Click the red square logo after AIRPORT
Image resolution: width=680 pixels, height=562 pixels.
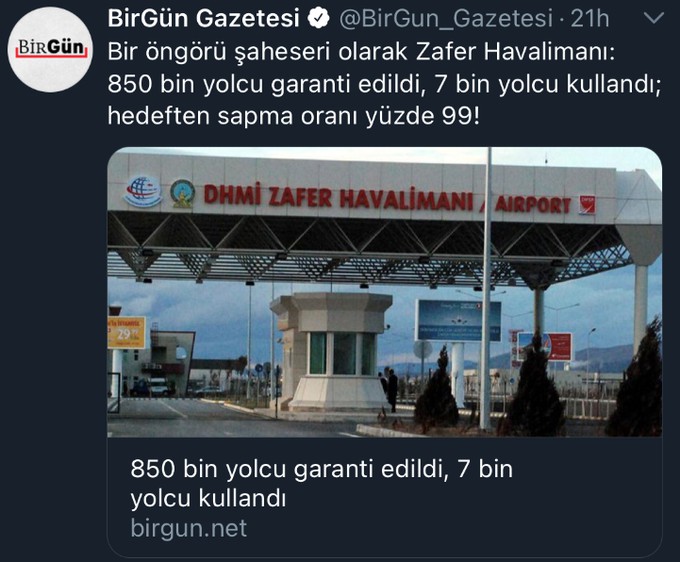587,205
